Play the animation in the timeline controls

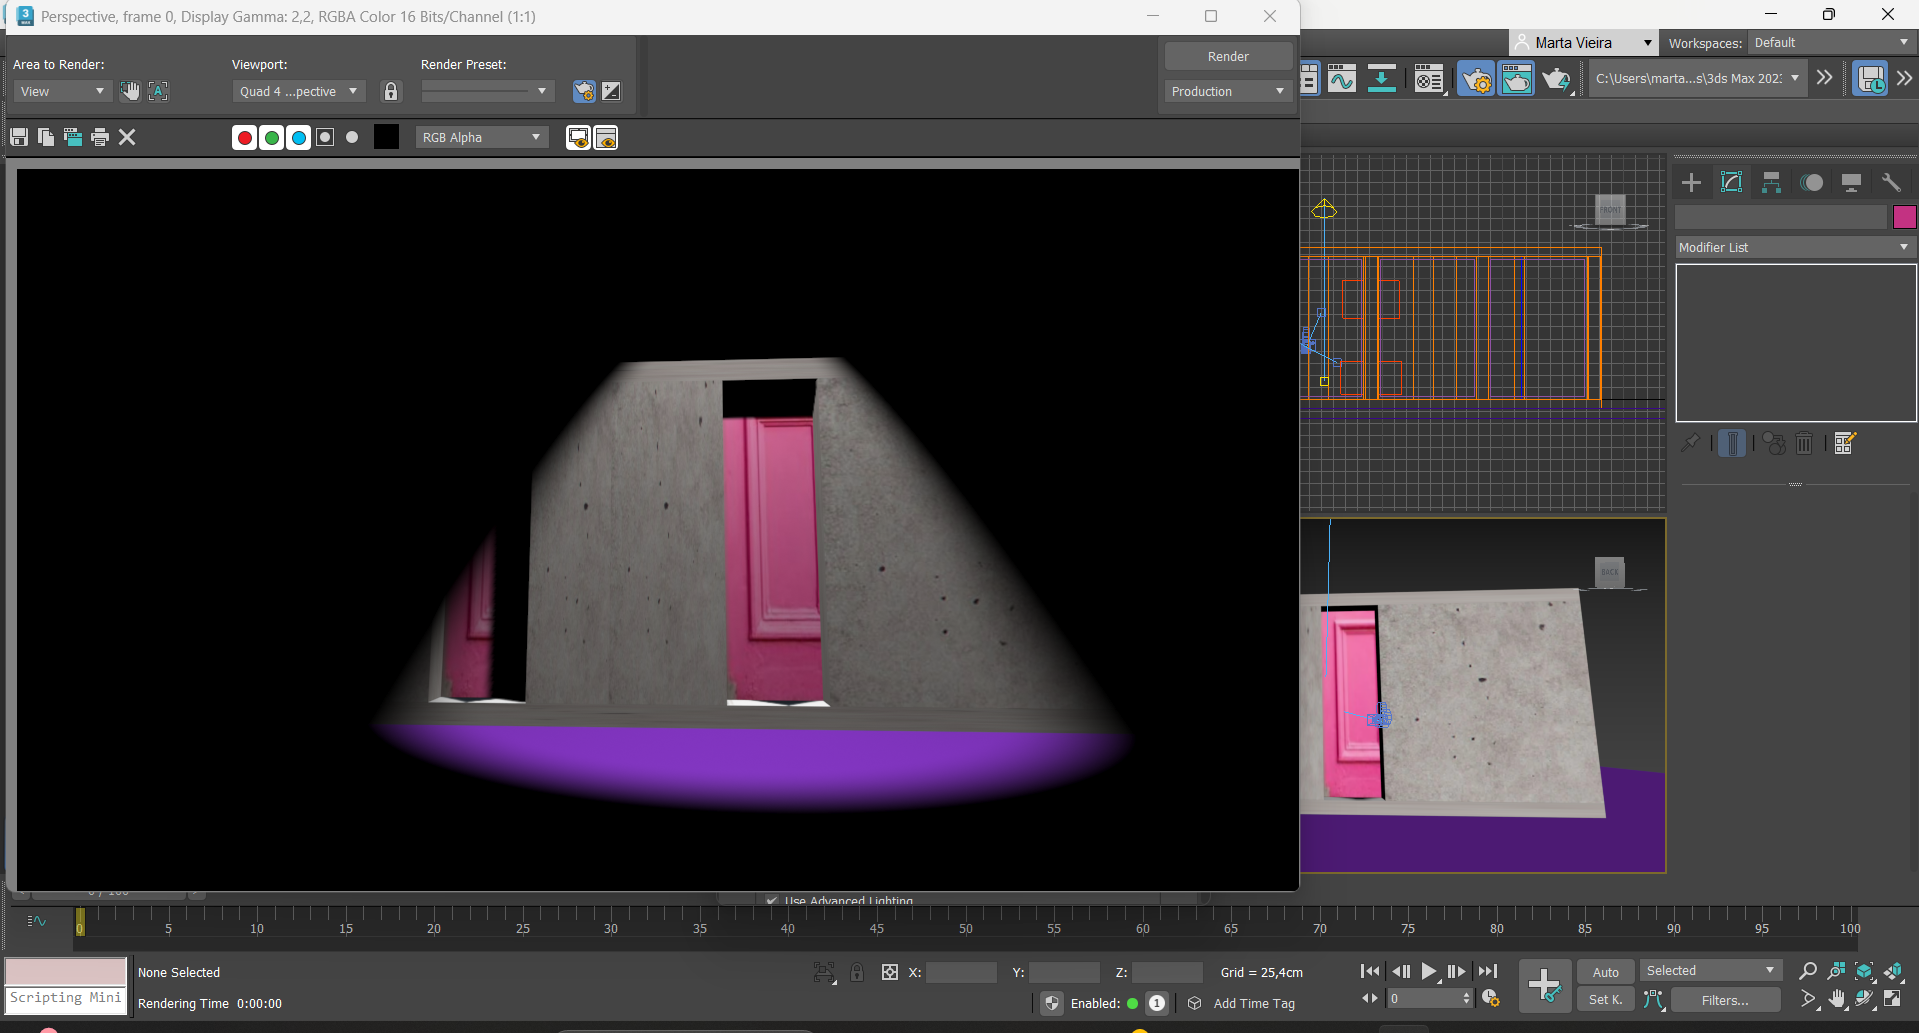click(x=1429, y=971)
